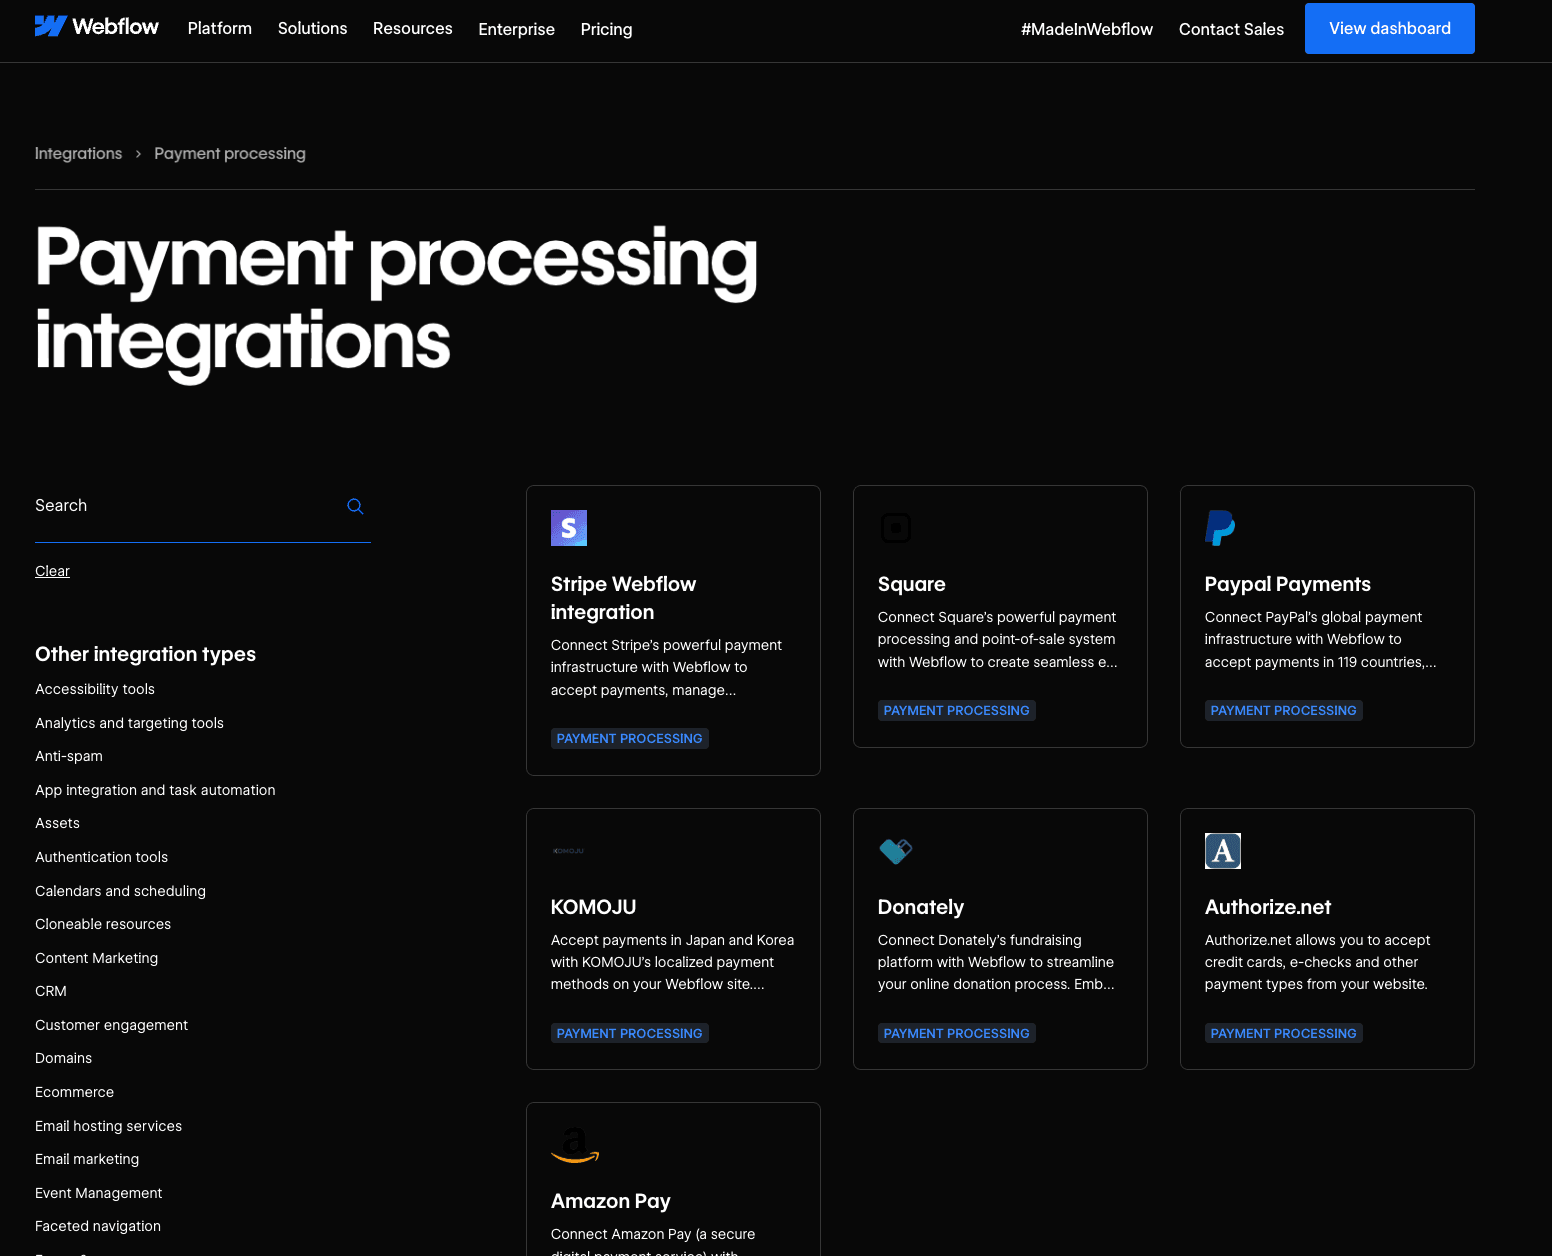
Task: Click the Clear link
Action: (x=53, y=571)
